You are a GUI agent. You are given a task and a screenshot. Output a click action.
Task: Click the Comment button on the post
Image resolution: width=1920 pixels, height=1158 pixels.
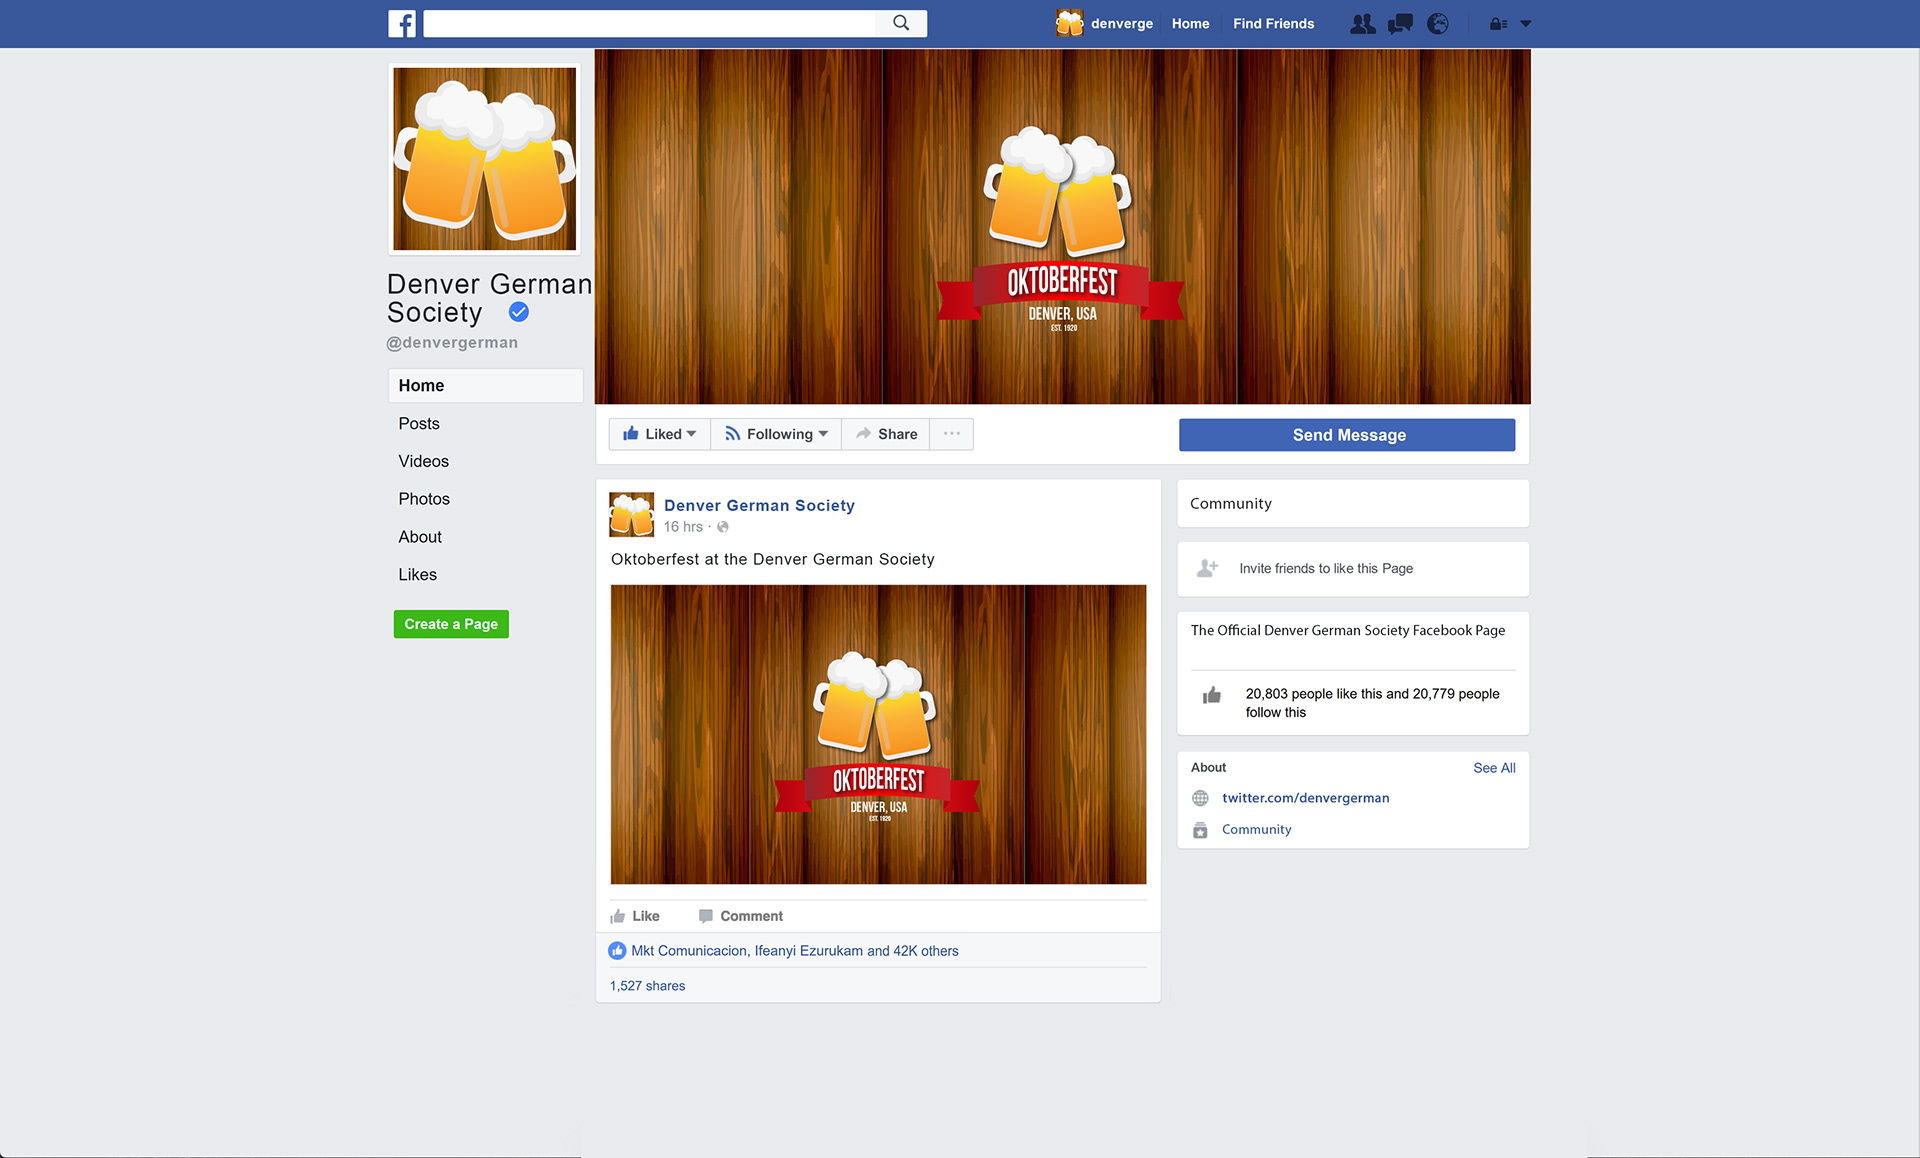click(x=741, y=916)
